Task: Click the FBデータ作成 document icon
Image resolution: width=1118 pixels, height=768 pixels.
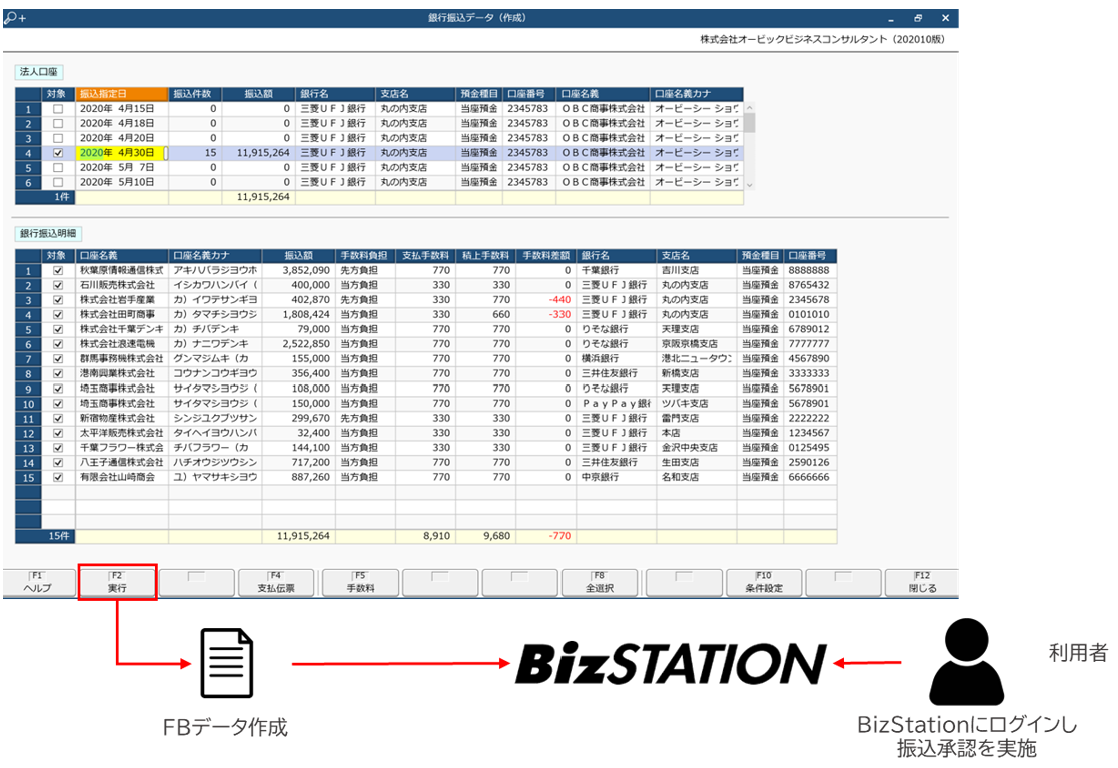Action: 227,662
